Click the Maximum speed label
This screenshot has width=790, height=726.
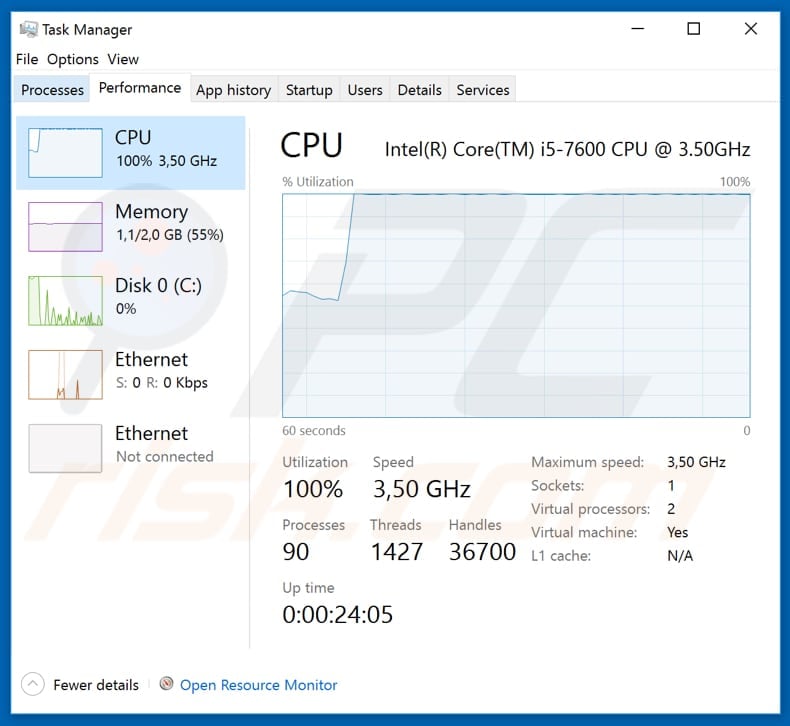[587, 462]
